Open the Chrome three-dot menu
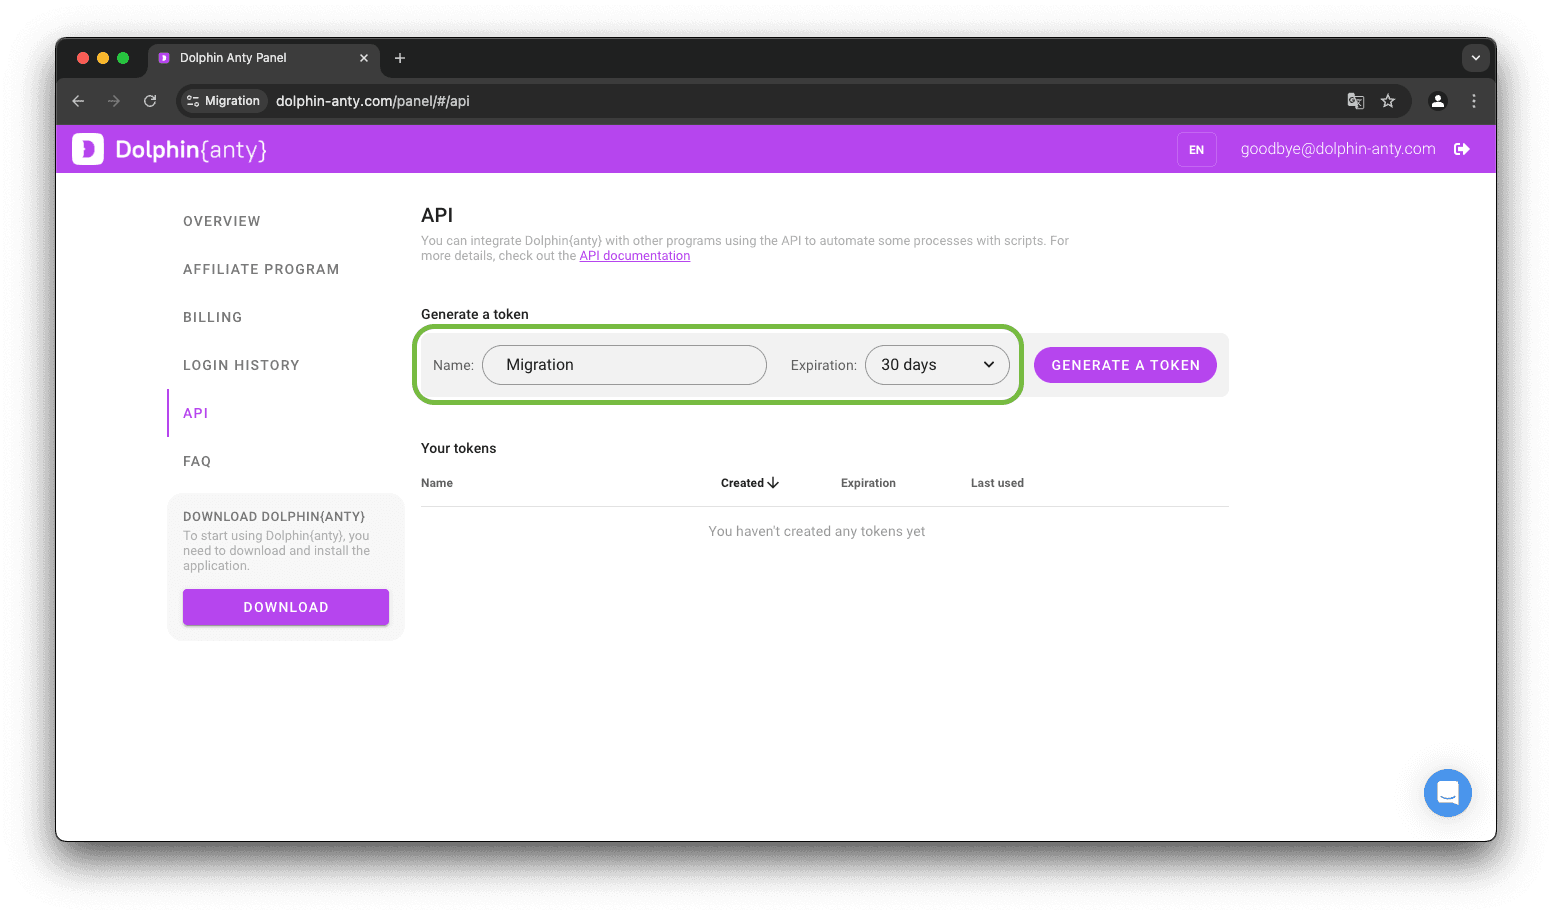 click(x=1473, y=101)
